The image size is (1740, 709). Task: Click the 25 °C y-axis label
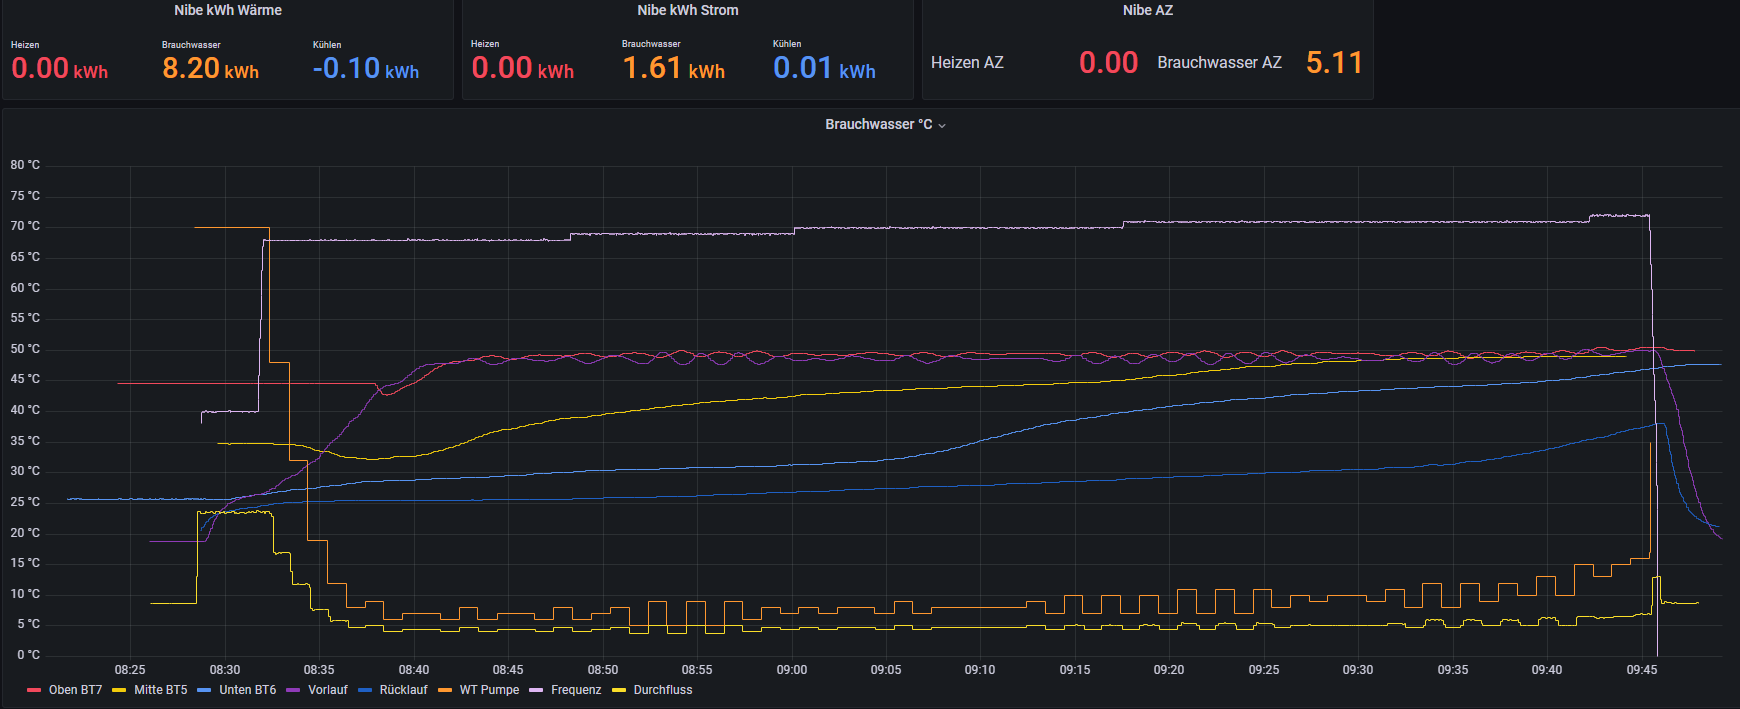pyautogui.click(x=25, y=502)
